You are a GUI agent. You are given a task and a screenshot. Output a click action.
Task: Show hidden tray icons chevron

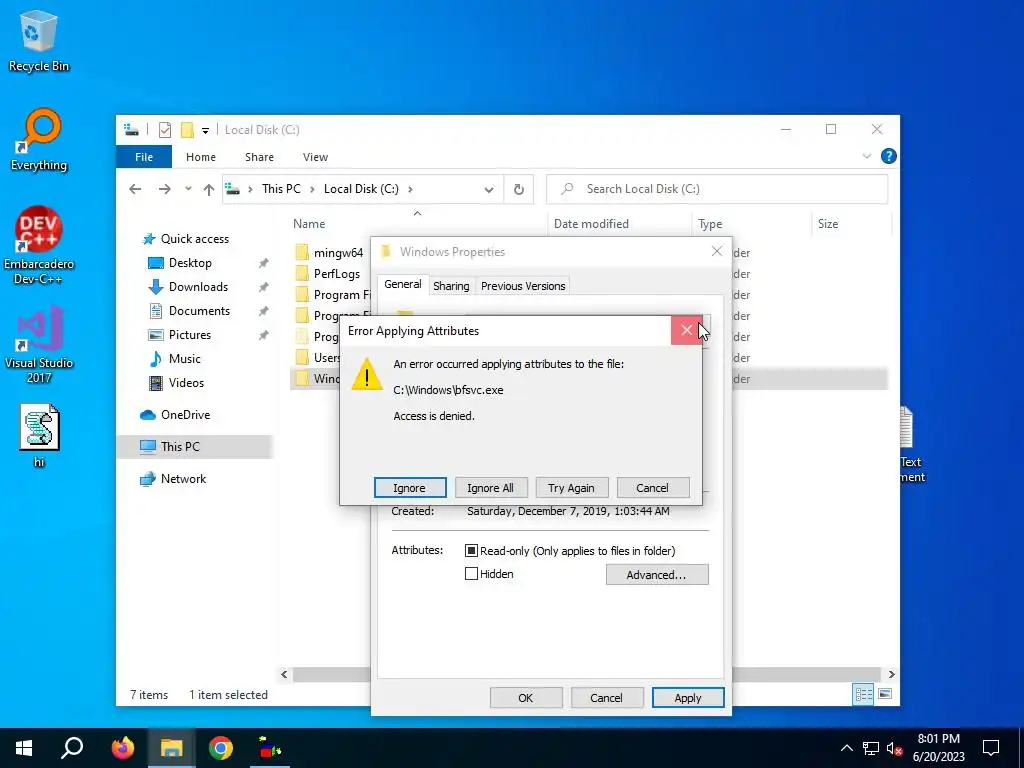[846, 748]
